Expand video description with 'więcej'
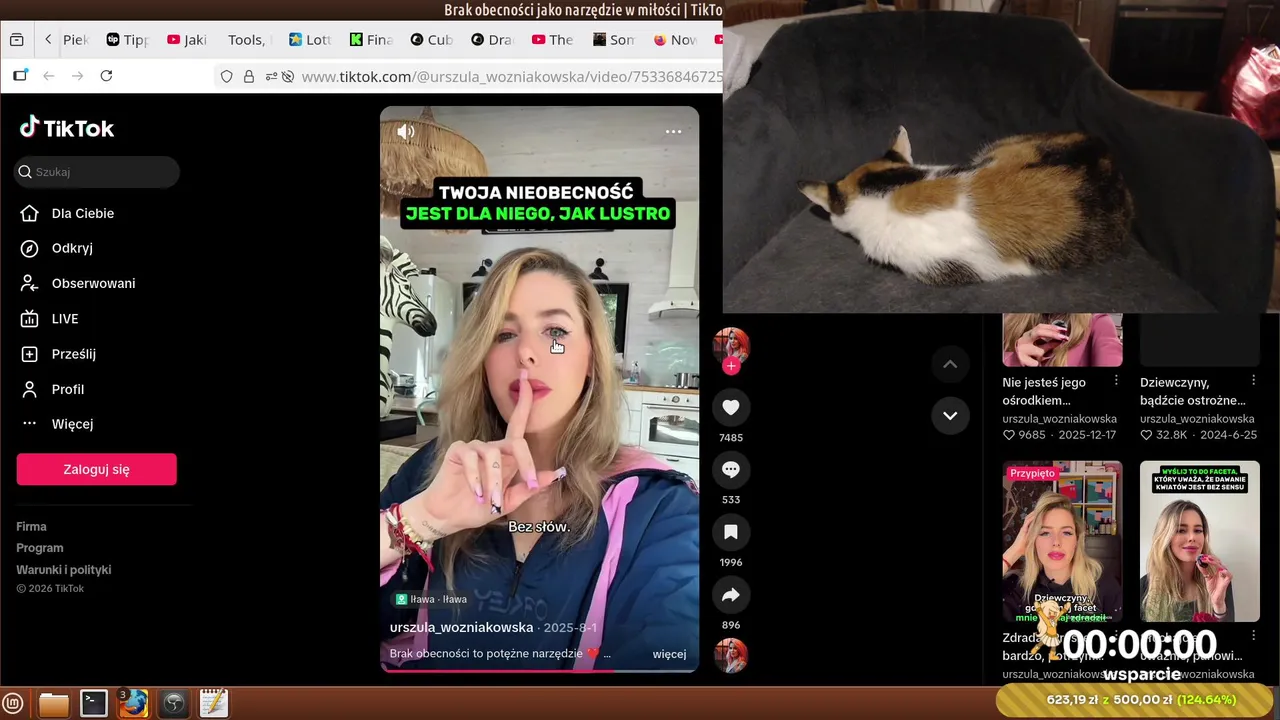1280x720 pixels. (669, 654)
